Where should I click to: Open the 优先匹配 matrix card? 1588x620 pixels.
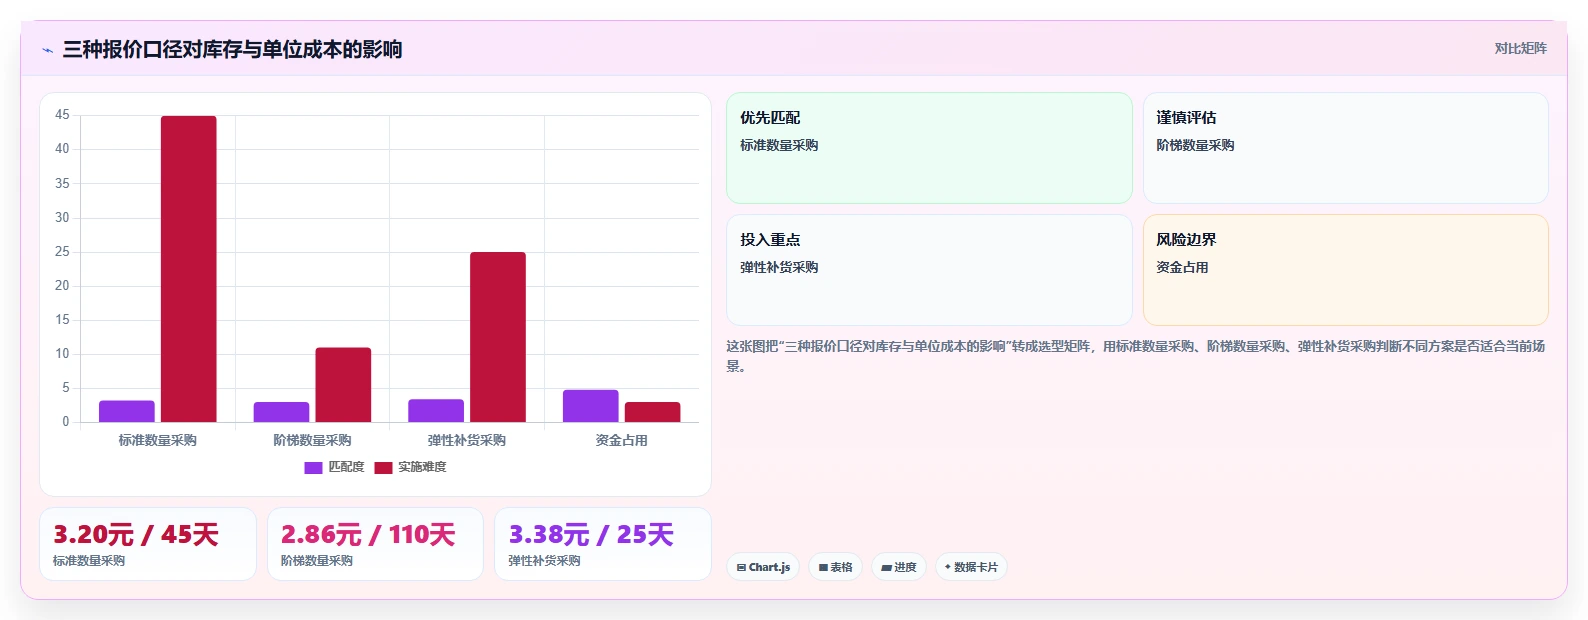[929, 148]
